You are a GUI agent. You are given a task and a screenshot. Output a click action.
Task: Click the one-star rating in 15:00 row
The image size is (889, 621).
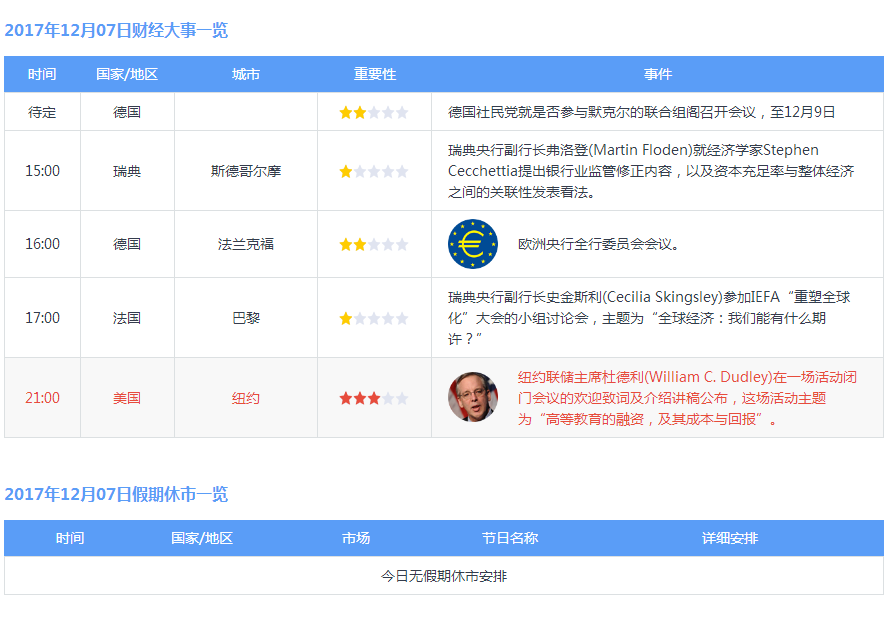[x=374, y=171]
